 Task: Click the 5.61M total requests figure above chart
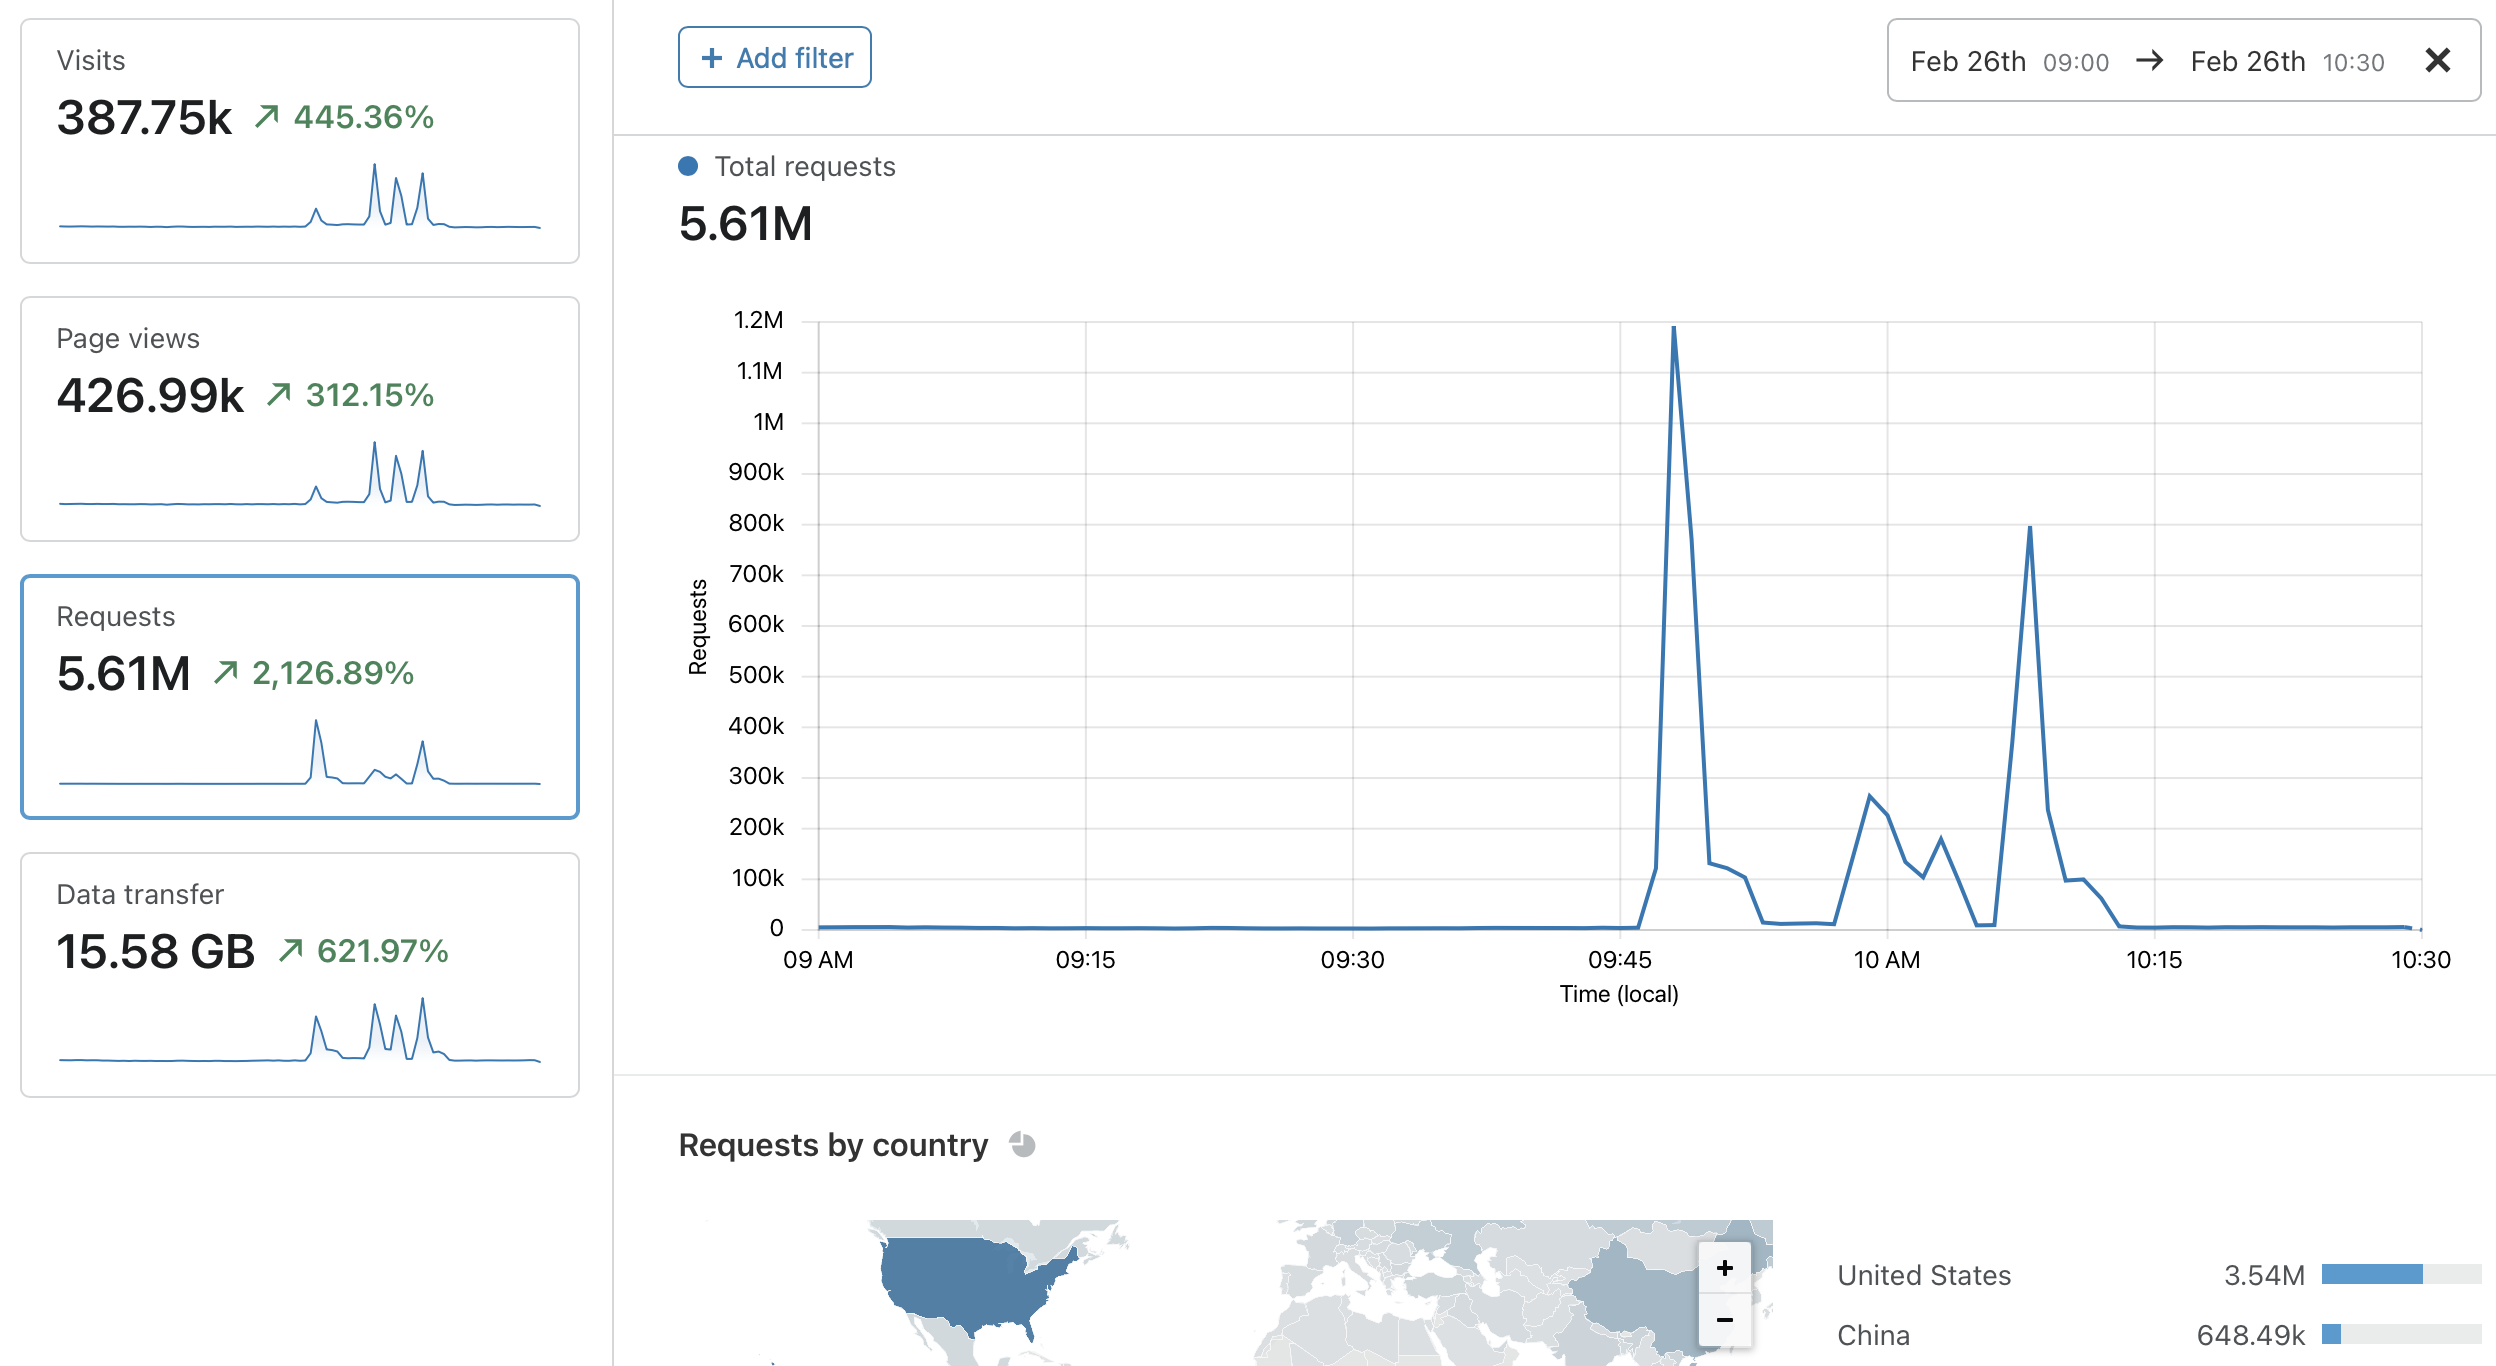click(x=746, y=223)
